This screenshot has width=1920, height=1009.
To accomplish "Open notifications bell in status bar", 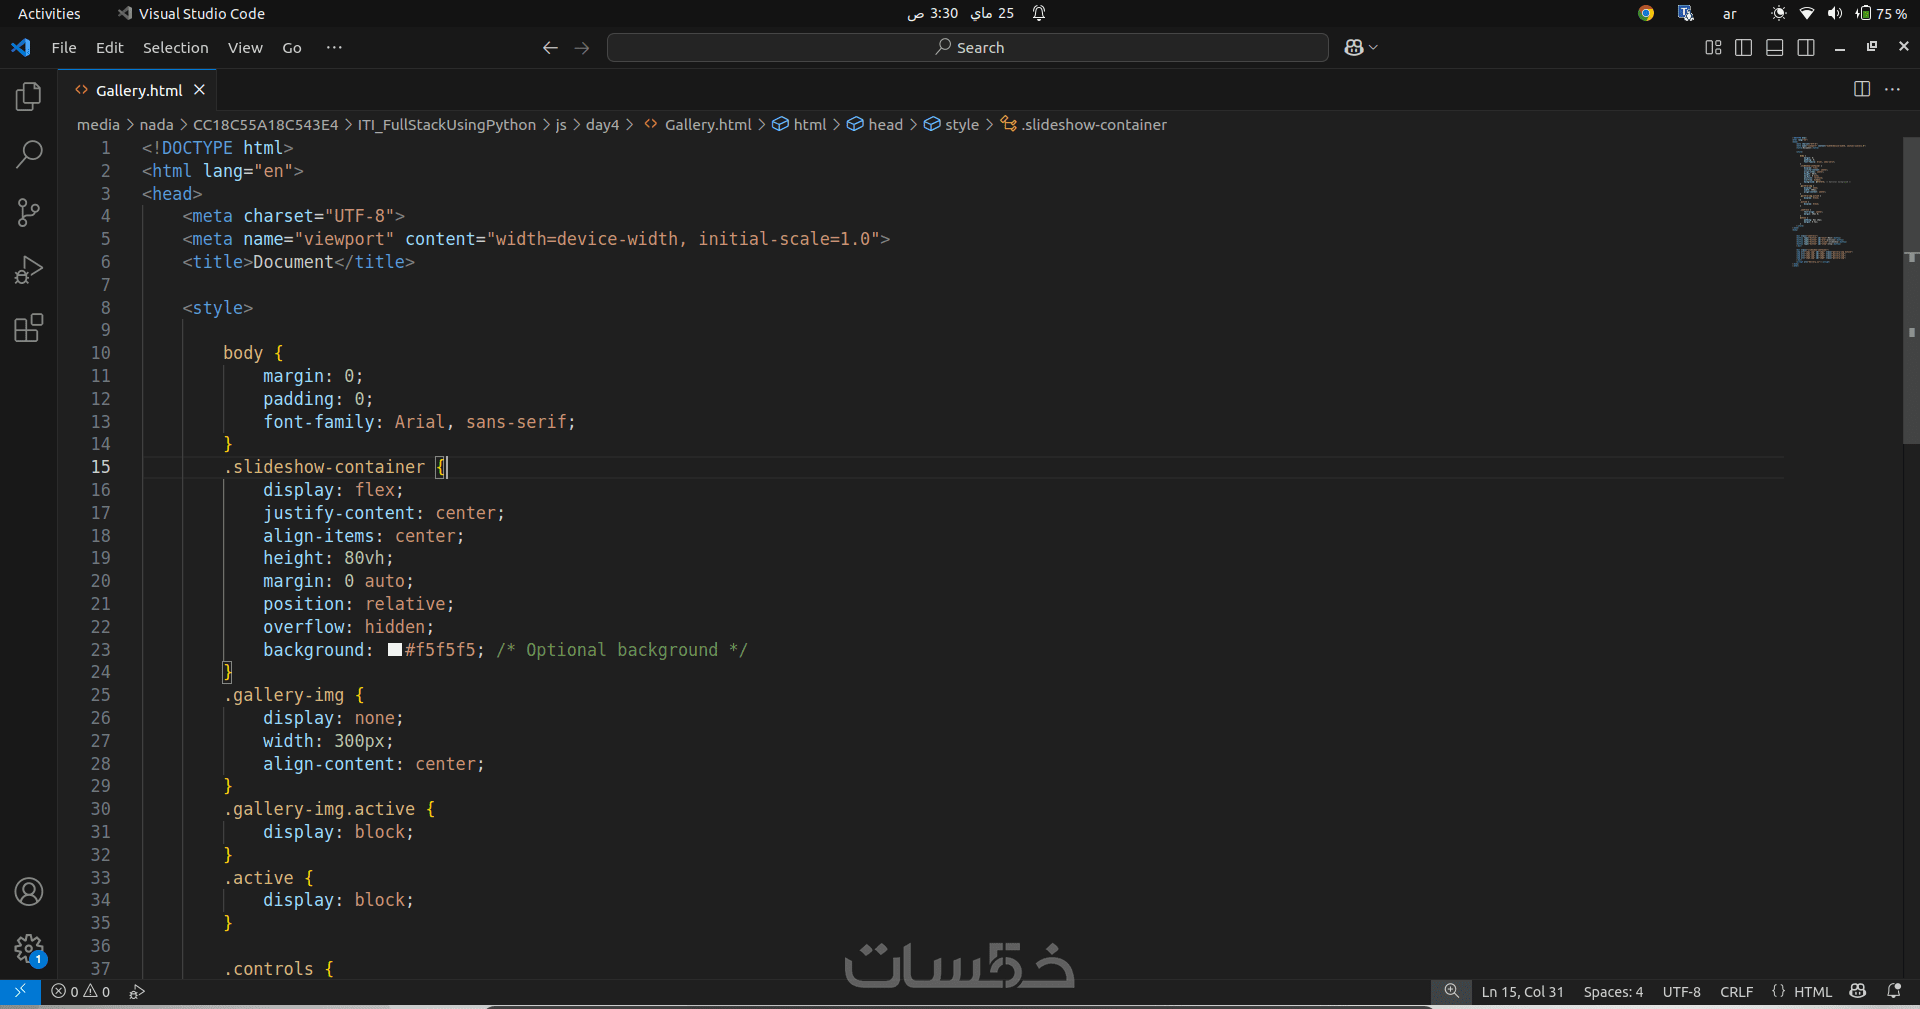I will (x=1894, y=991).
